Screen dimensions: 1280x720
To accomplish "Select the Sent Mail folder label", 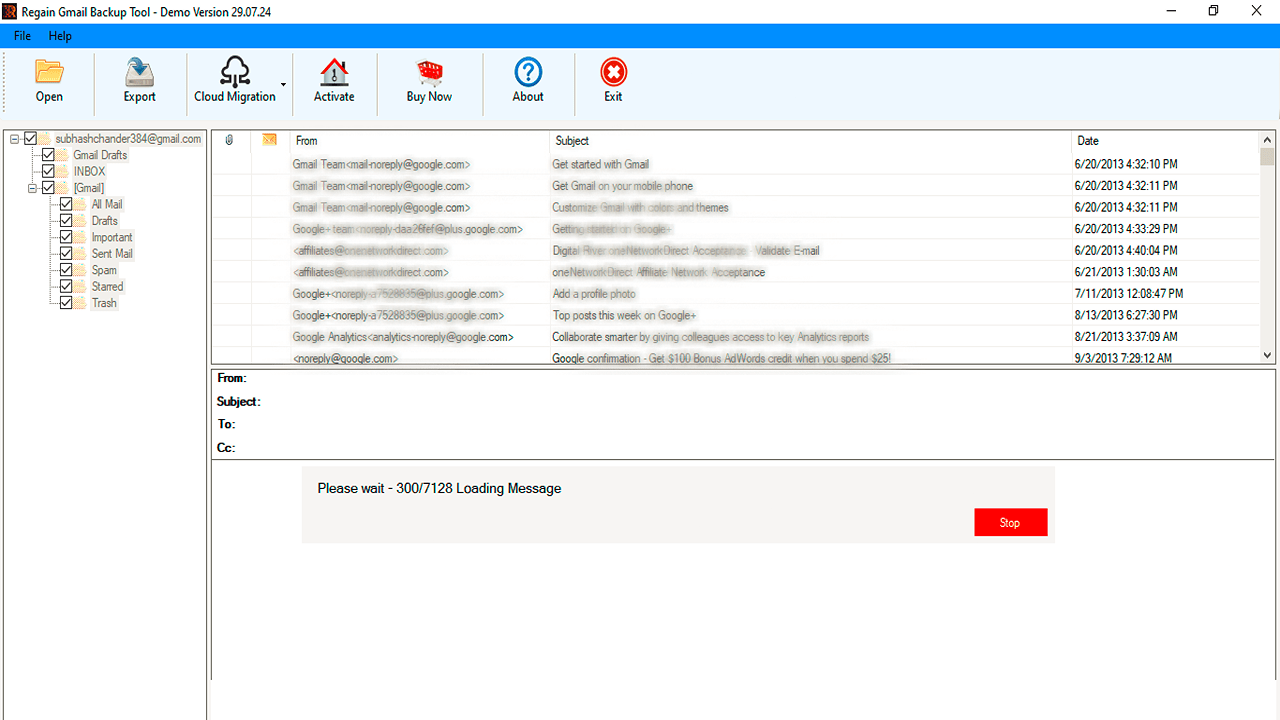I will [112, 253].
